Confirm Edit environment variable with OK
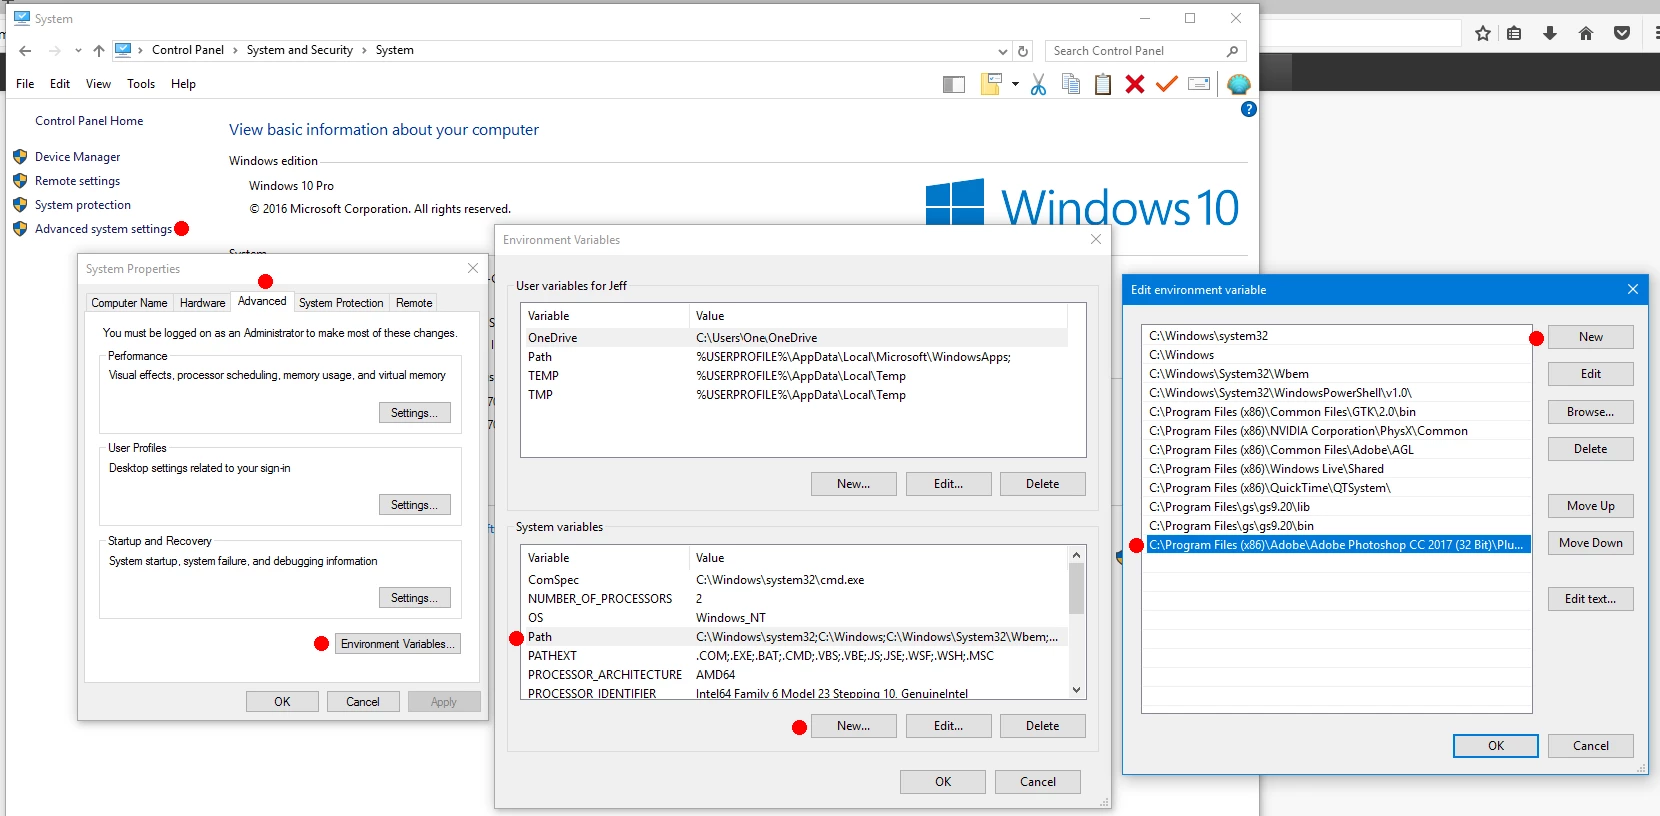Image resolution: width=1660 pixels, height=816 pixels. pyautogui.click(x=1495, y=746)
